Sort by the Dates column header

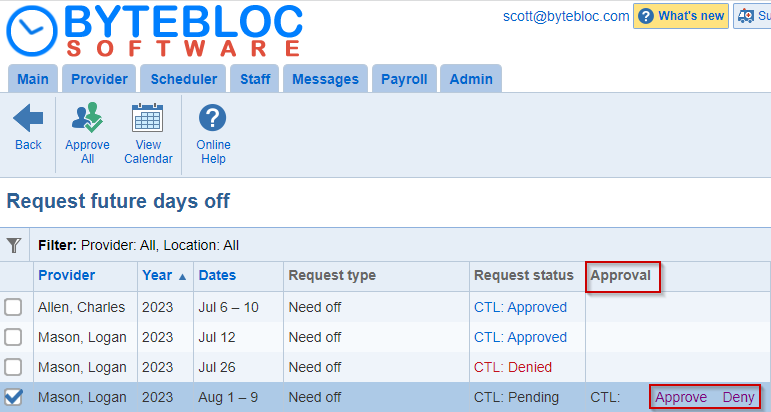point(217,275)
